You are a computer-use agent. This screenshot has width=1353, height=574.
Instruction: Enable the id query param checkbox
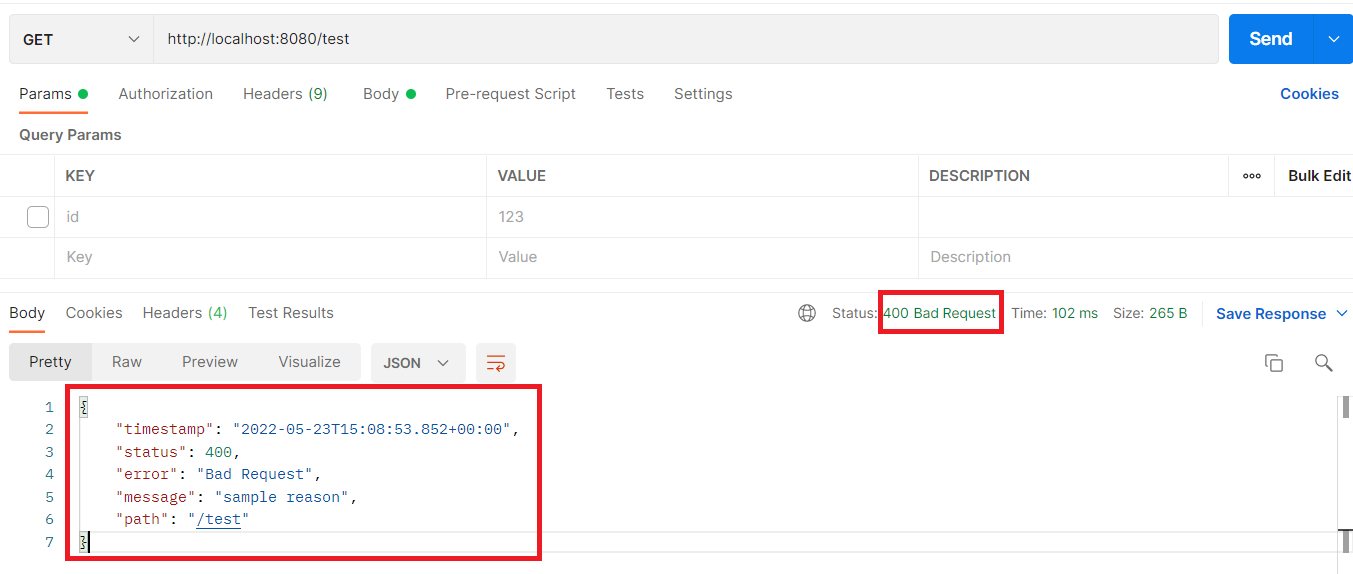tap(38, 216)
